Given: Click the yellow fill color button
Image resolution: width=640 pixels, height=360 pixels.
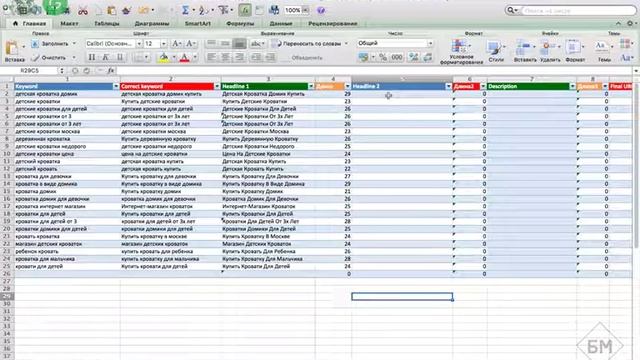Looking at the screenshot, I should [164, 58].
